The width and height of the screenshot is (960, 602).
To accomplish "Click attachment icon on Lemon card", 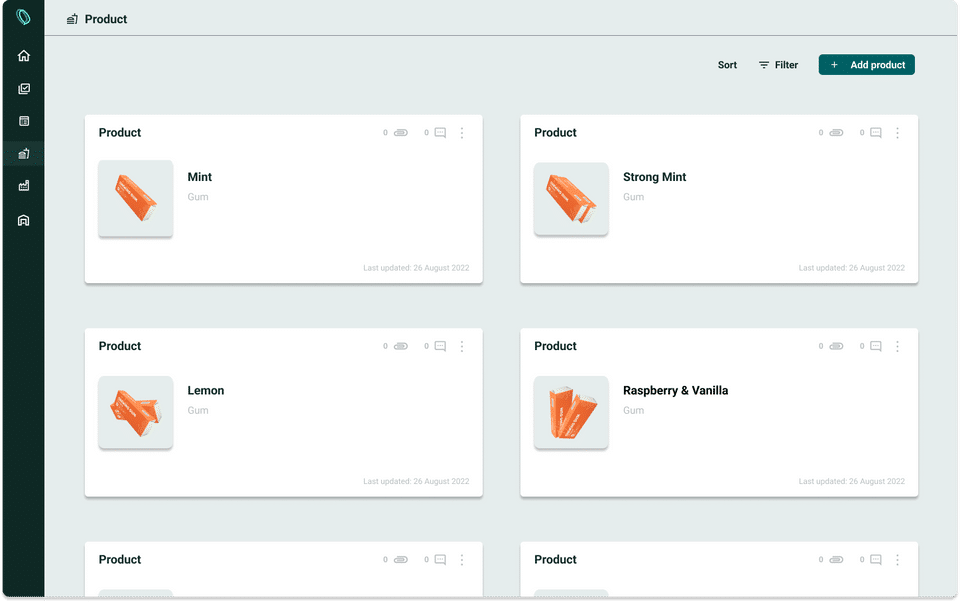I will point(401,347).
